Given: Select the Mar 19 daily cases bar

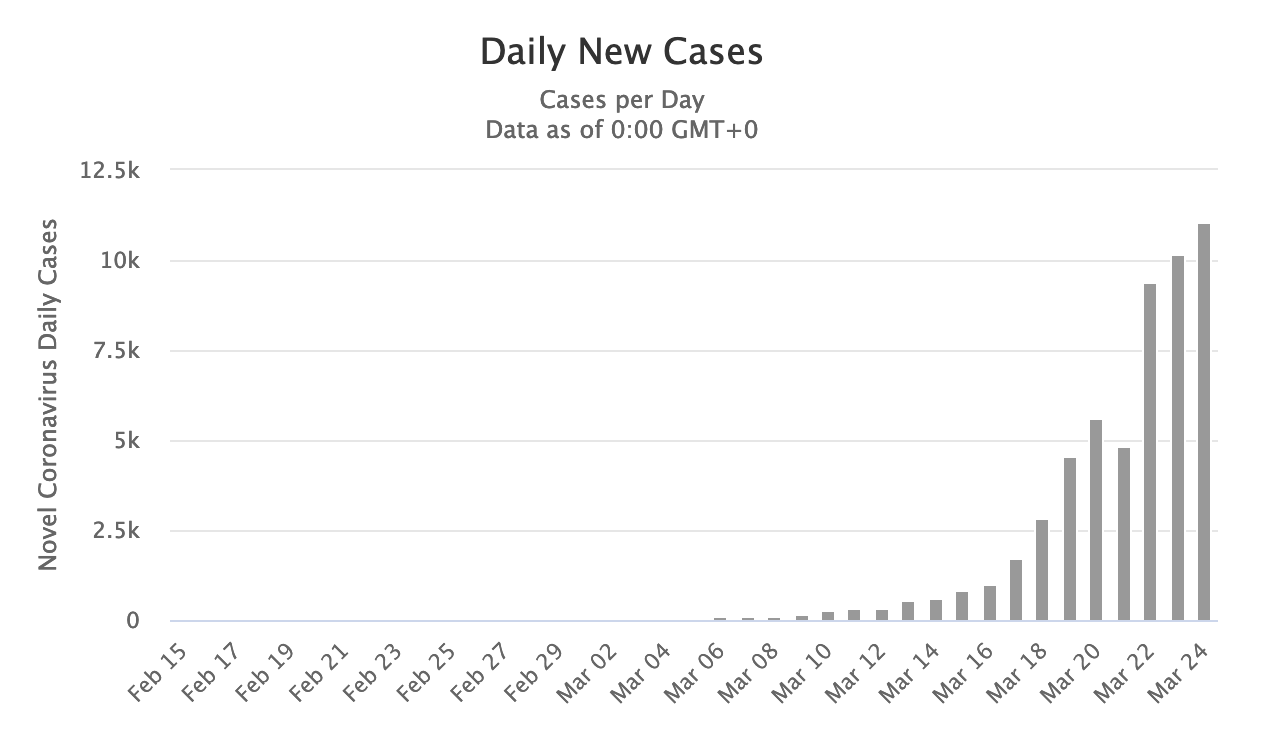Looking at the screenshot, I should (x=1070, y=539).
